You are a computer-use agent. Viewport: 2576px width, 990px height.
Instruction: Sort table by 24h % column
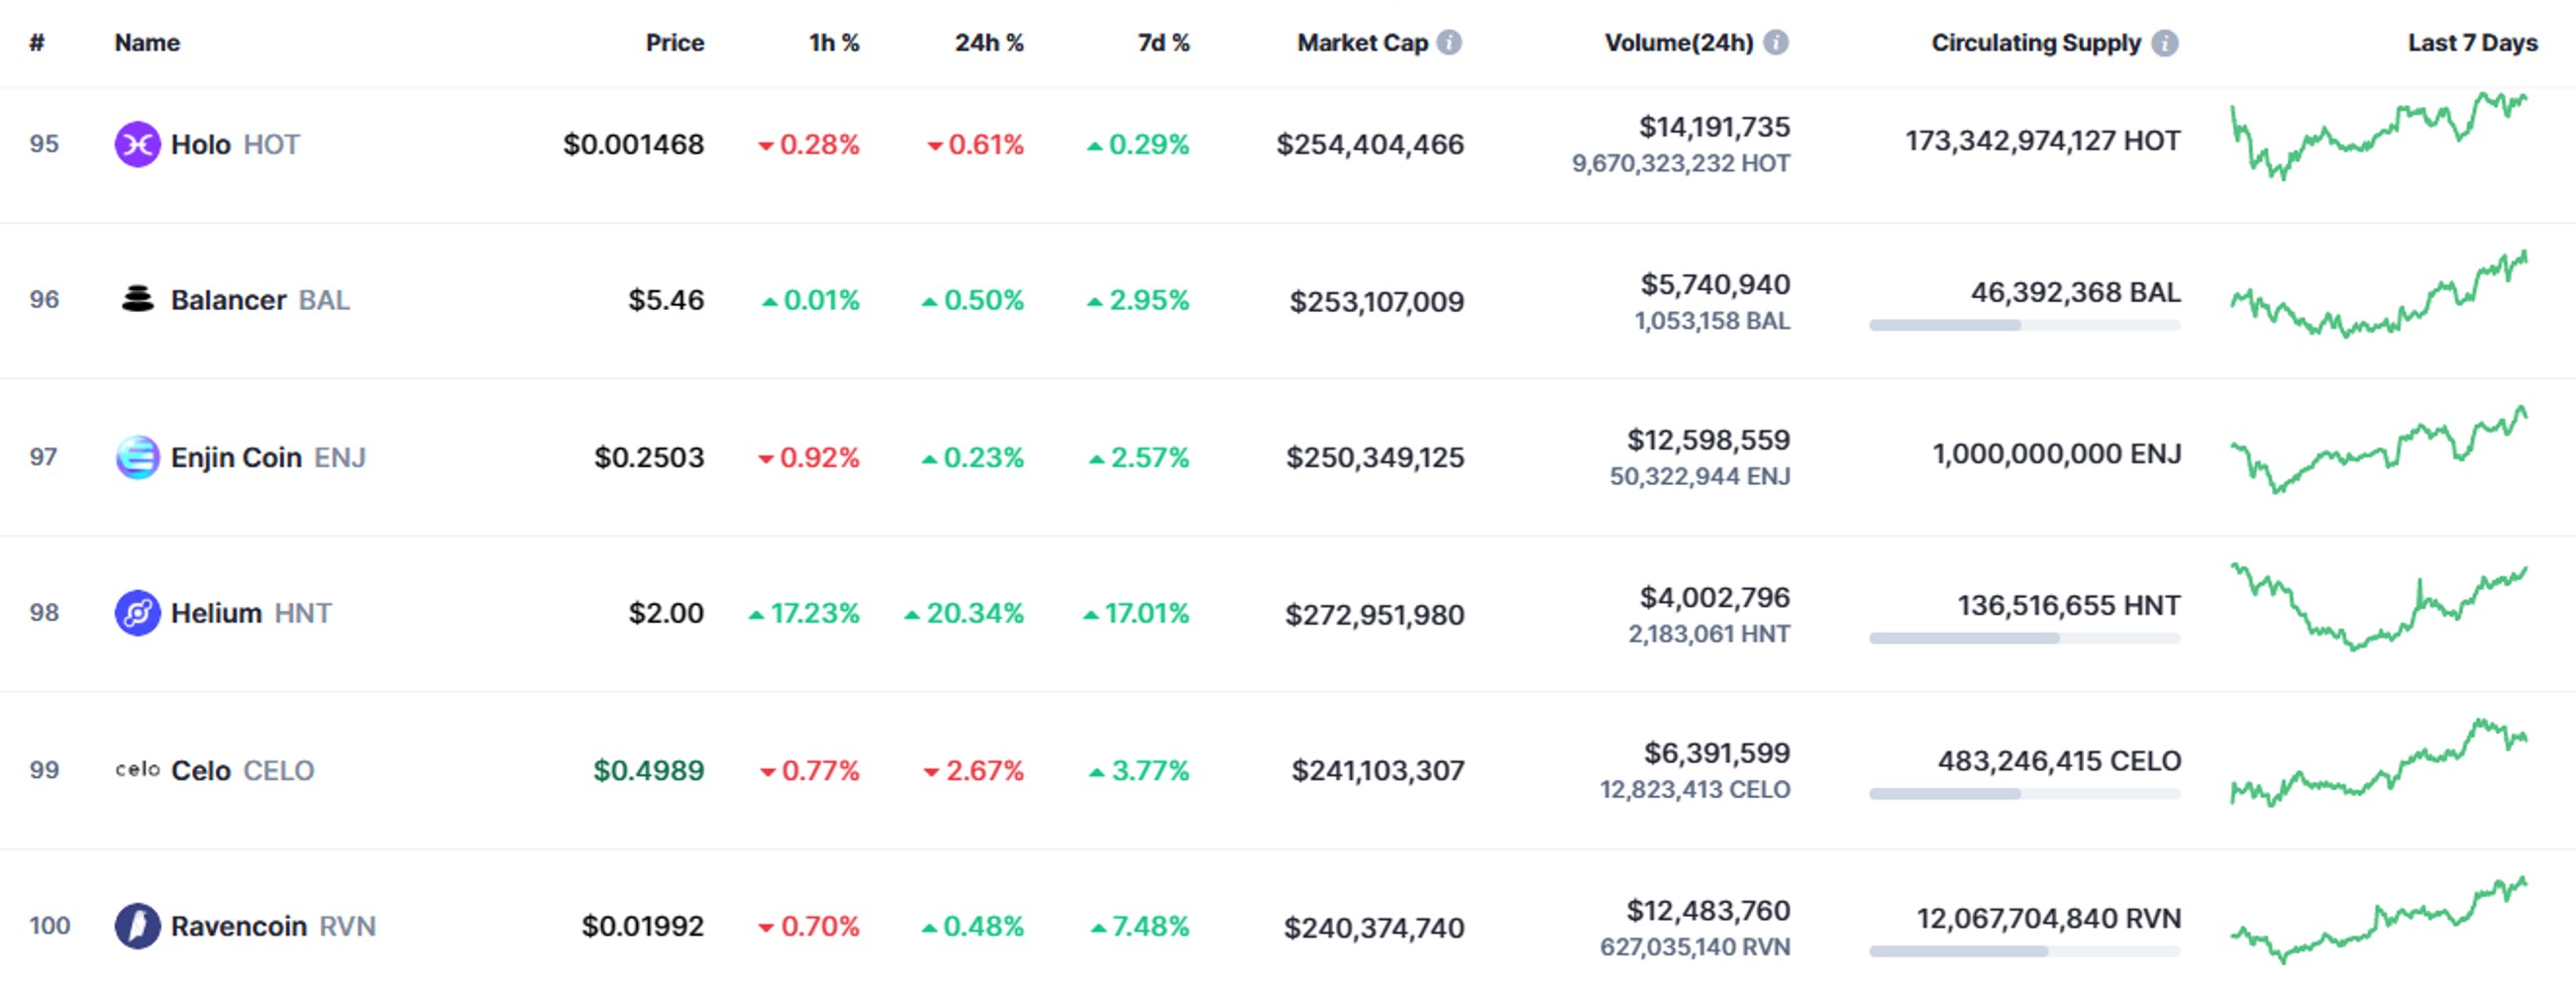(988, 43)
